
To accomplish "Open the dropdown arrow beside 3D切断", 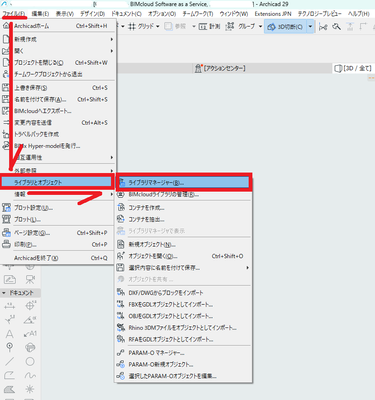I will coord(310,27).
